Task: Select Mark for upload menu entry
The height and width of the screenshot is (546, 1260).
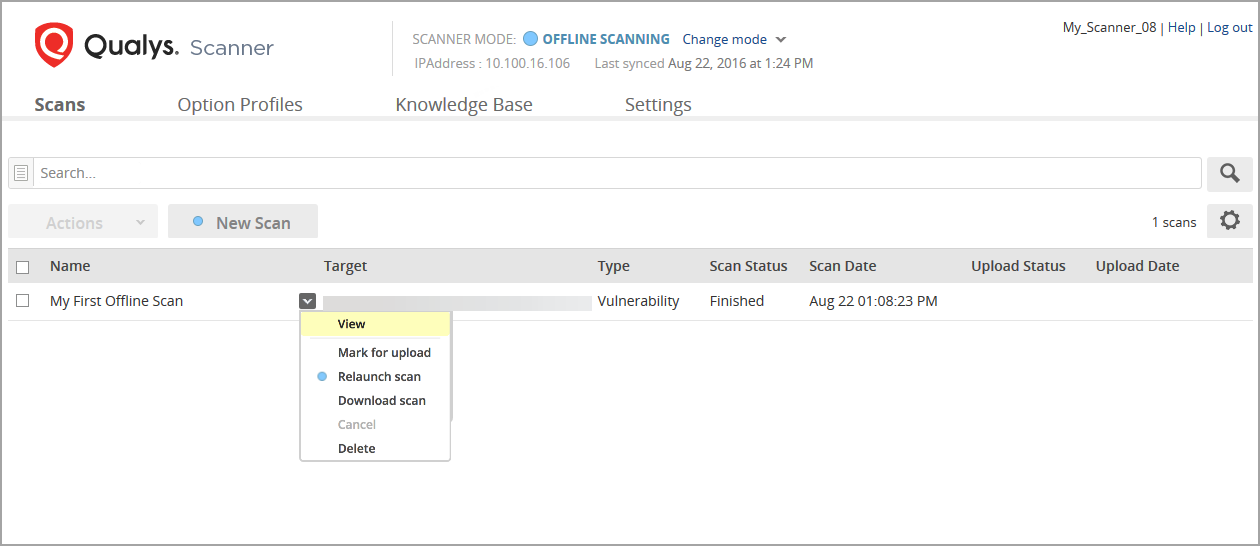Action: pos(384,353)
